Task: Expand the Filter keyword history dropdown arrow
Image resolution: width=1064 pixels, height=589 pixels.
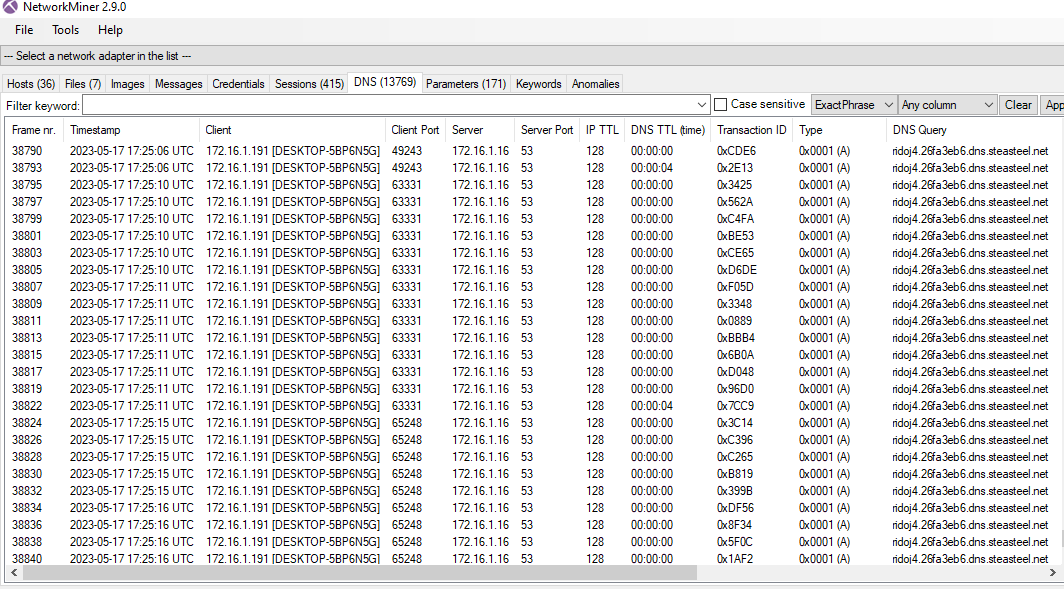Action: 702,105
